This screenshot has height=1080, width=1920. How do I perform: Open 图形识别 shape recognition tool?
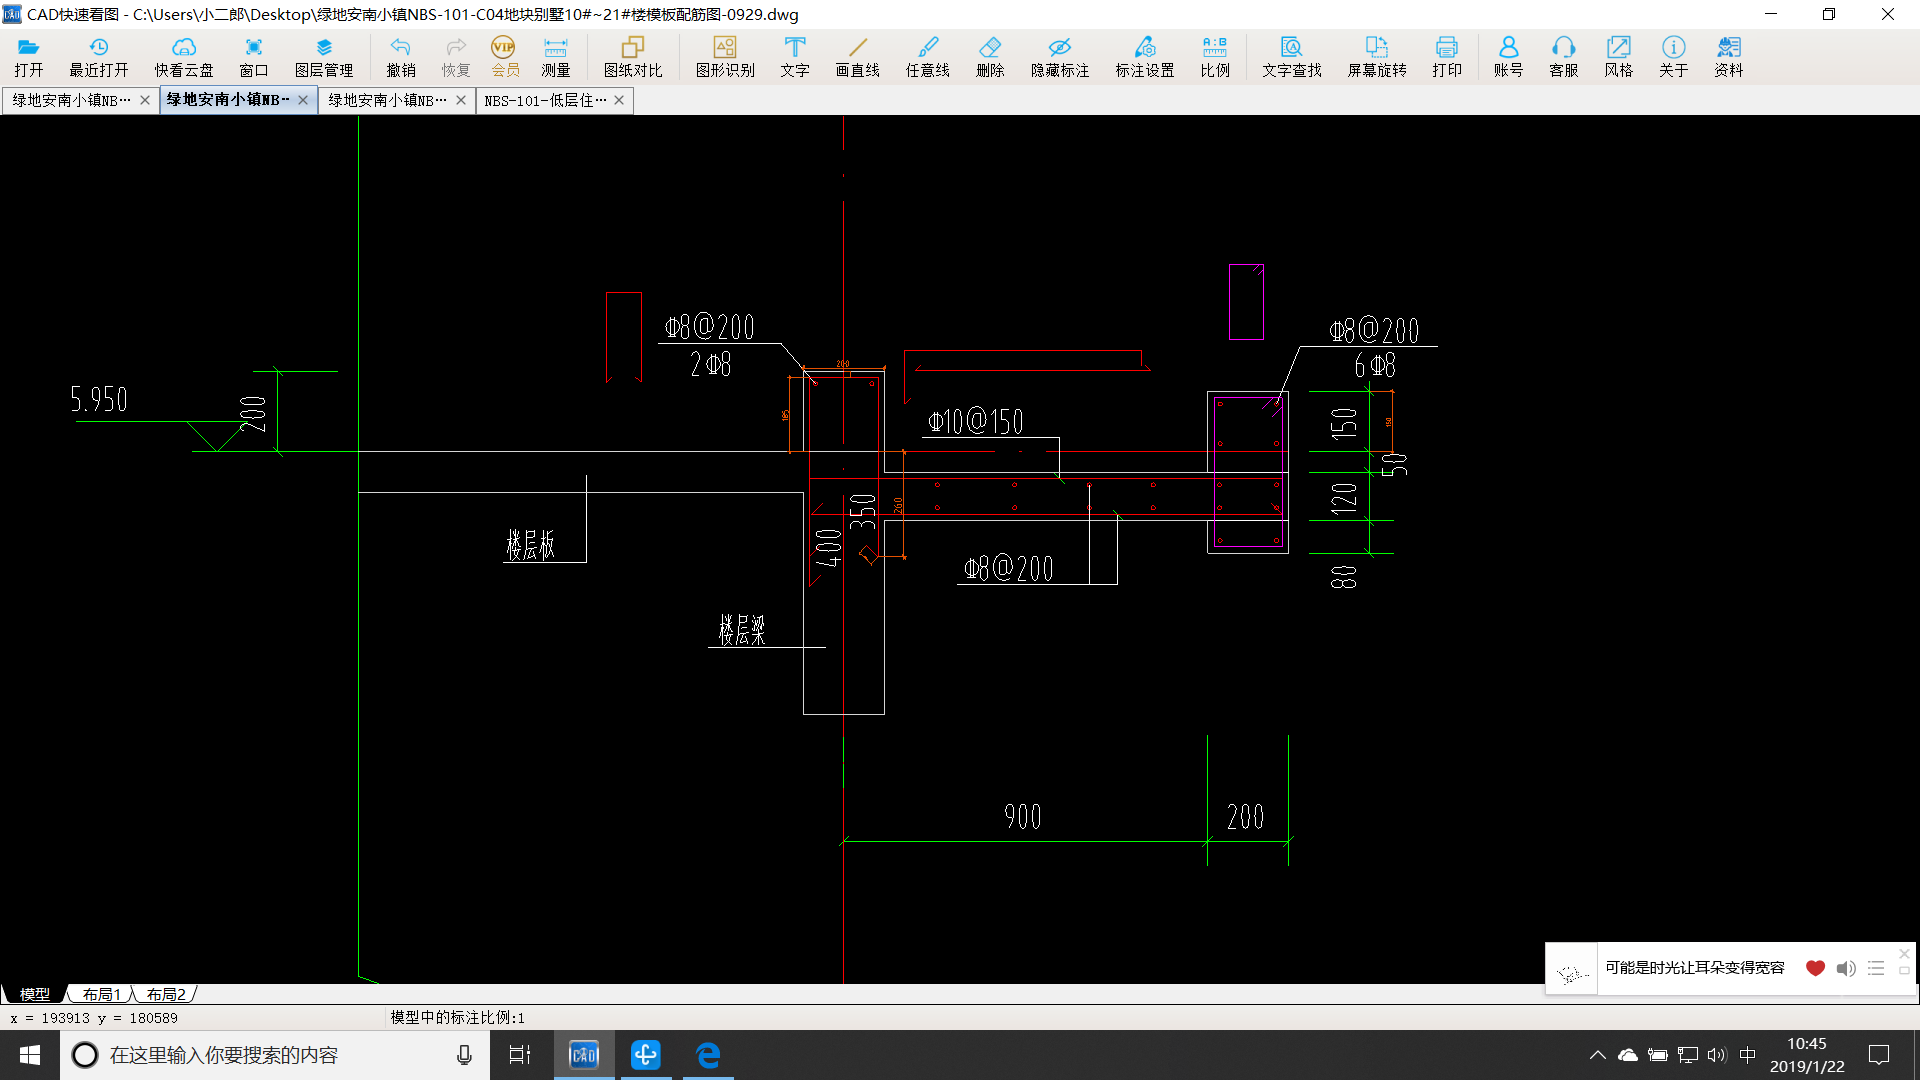725,56
